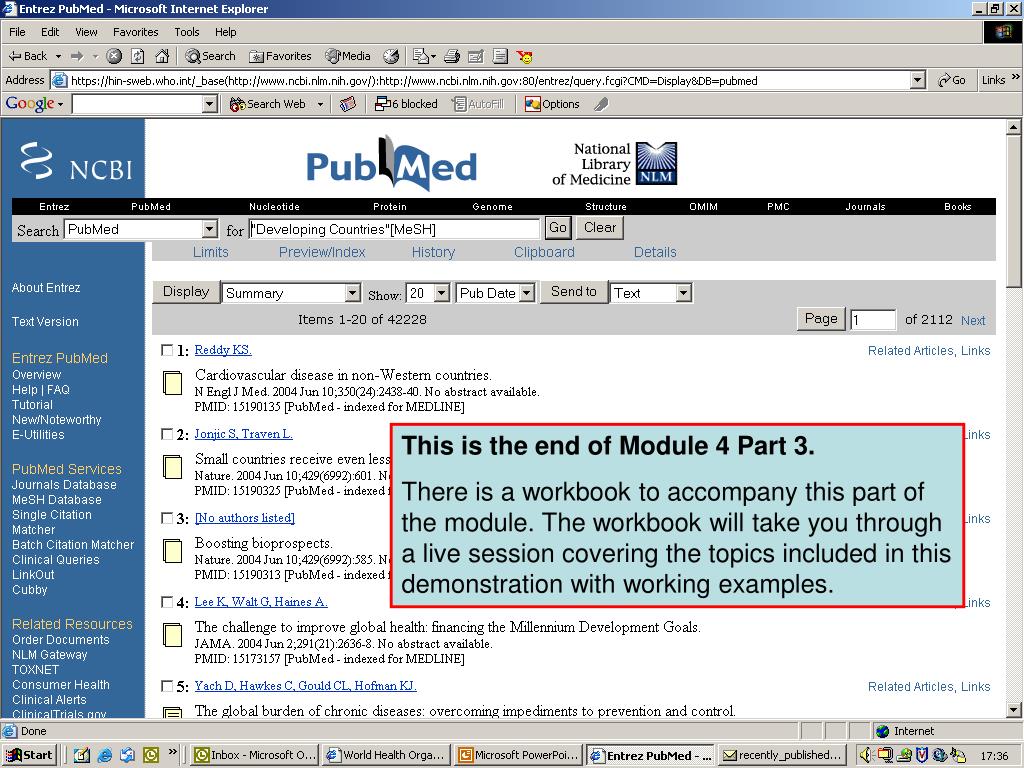The image size is (1024, 768).
Task: Open the Search Web options dropdown arrow
Action: [x=320, y=104]
